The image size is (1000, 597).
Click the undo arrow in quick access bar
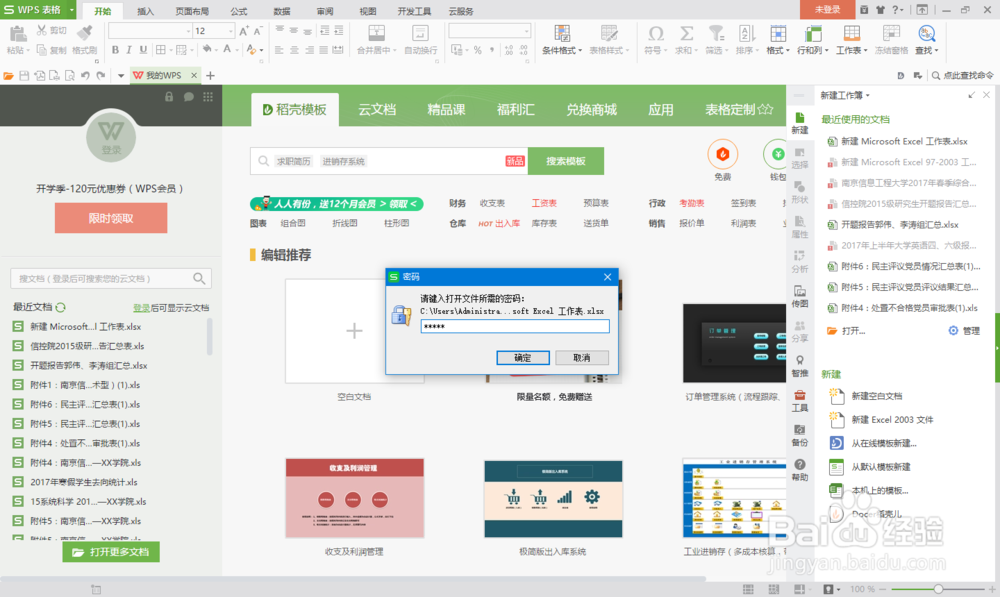point(85,75)
